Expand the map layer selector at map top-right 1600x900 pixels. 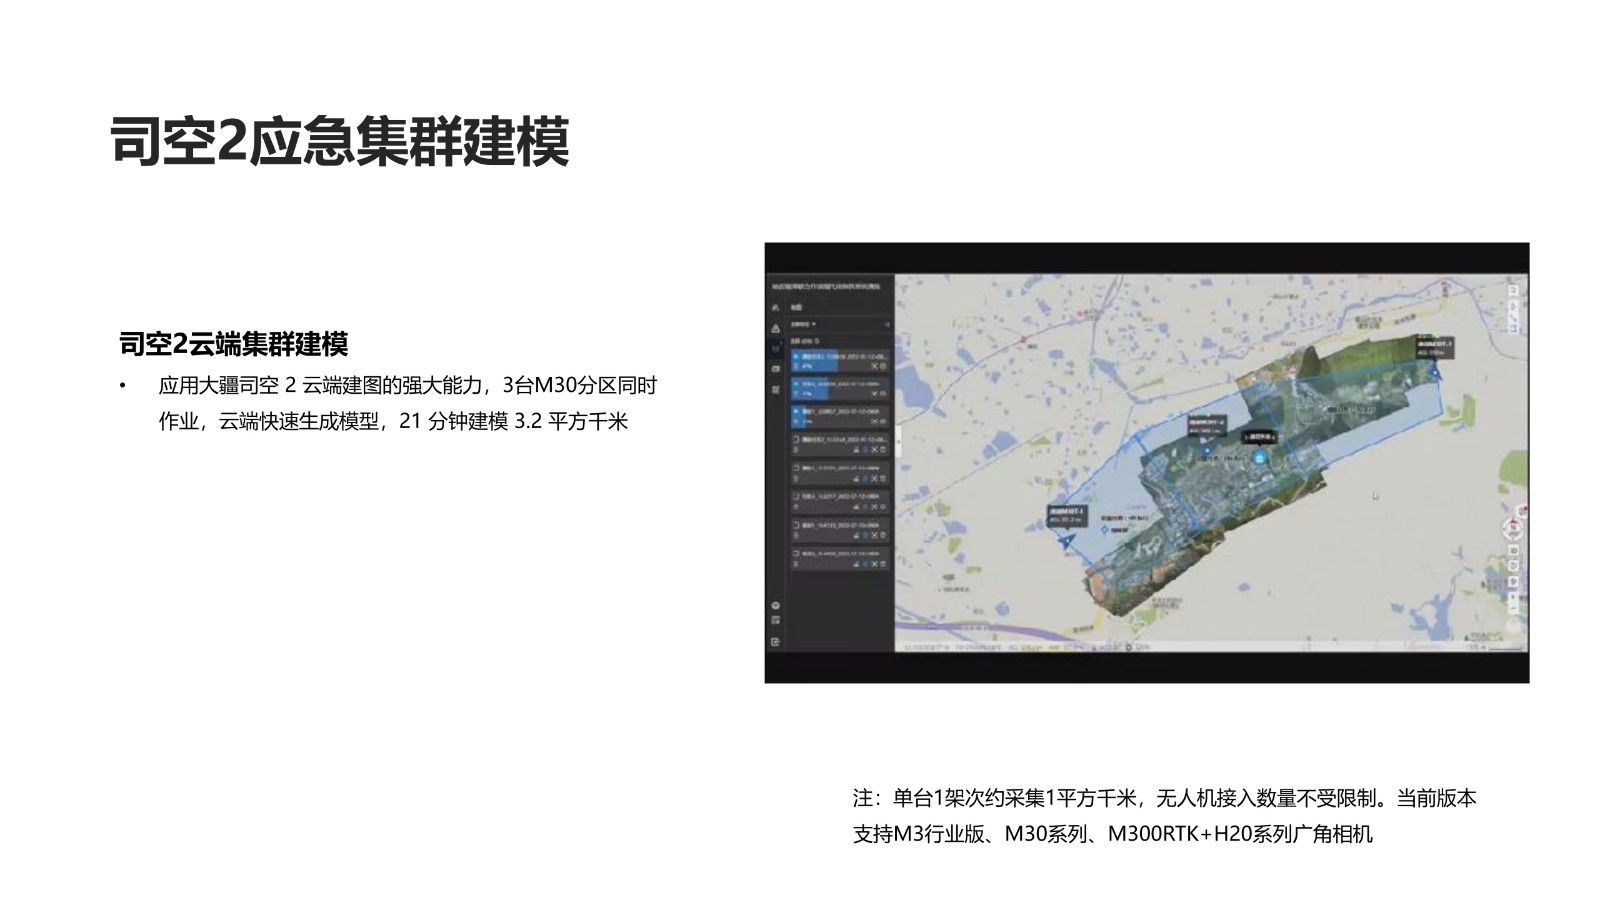pyautogui.click(x=1513, y=290)
